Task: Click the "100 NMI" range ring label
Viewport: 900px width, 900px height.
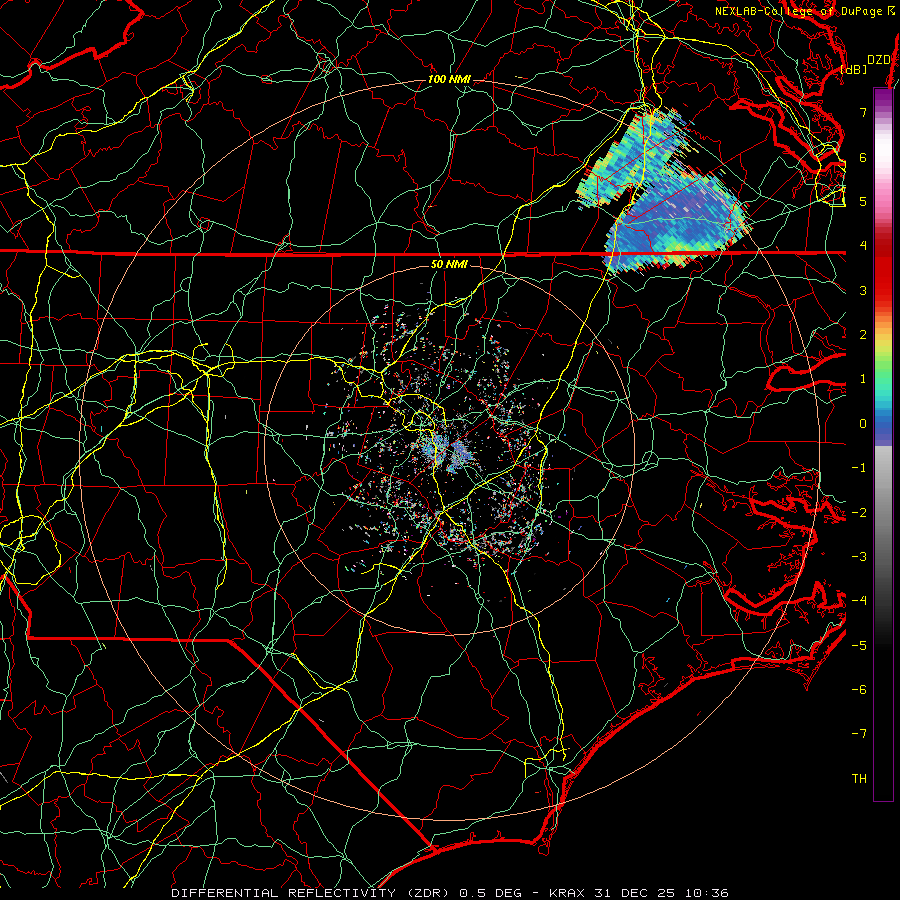Action: (449, 79)
